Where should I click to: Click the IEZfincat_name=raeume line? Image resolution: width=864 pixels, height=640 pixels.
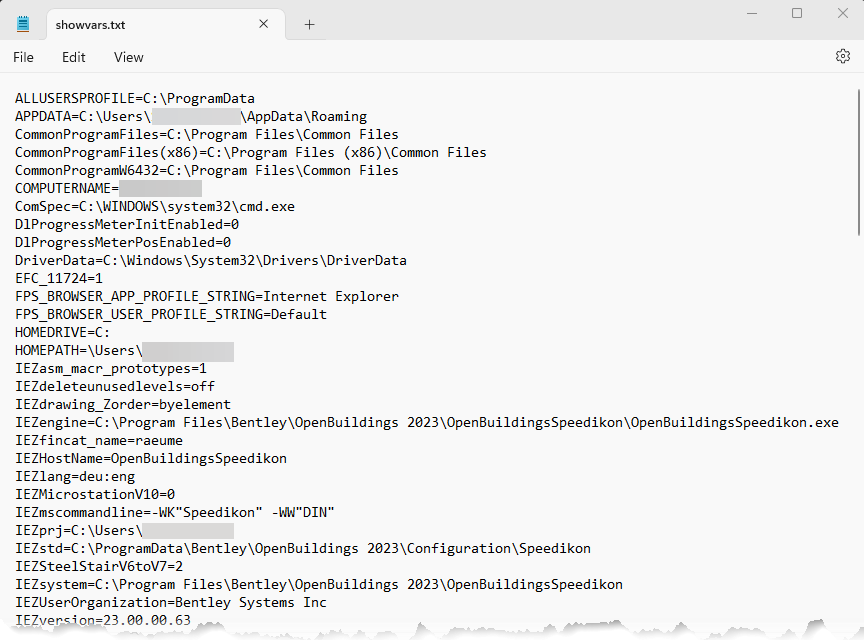(99, 440)
